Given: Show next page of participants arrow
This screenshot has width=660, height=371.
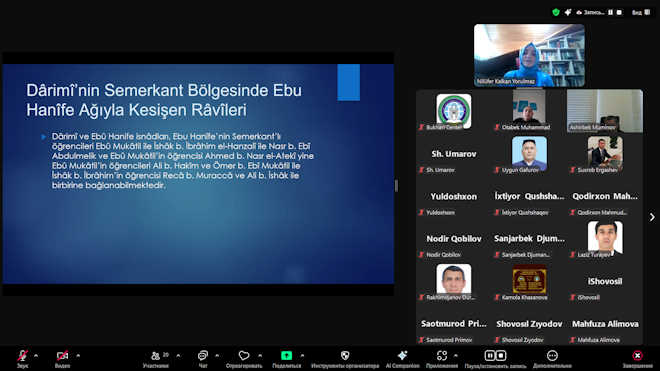Looking at the screenshot, I should (x=652, y=217).
